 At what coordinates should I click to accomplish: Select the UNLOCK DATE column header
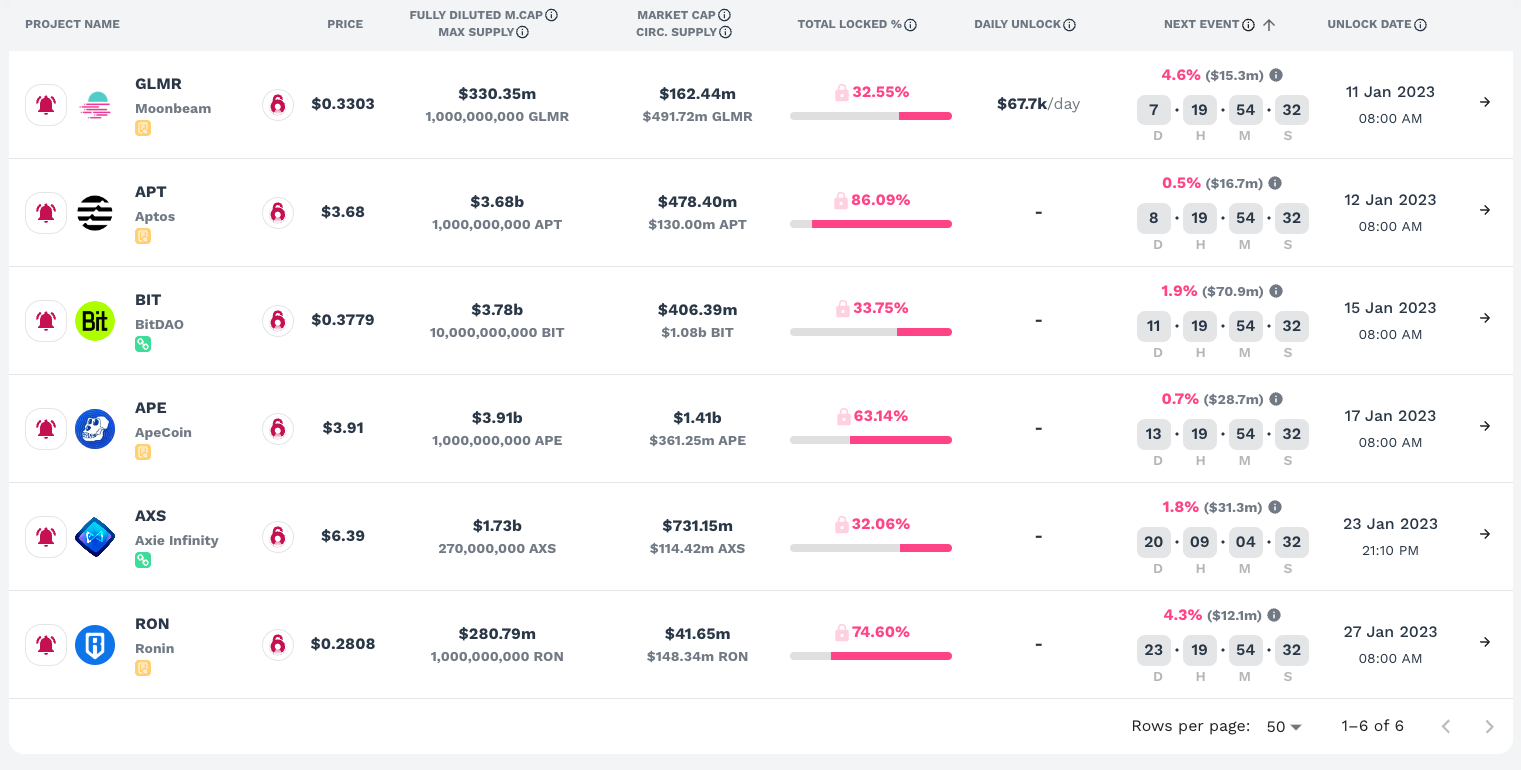click(x=1370, y=23)
